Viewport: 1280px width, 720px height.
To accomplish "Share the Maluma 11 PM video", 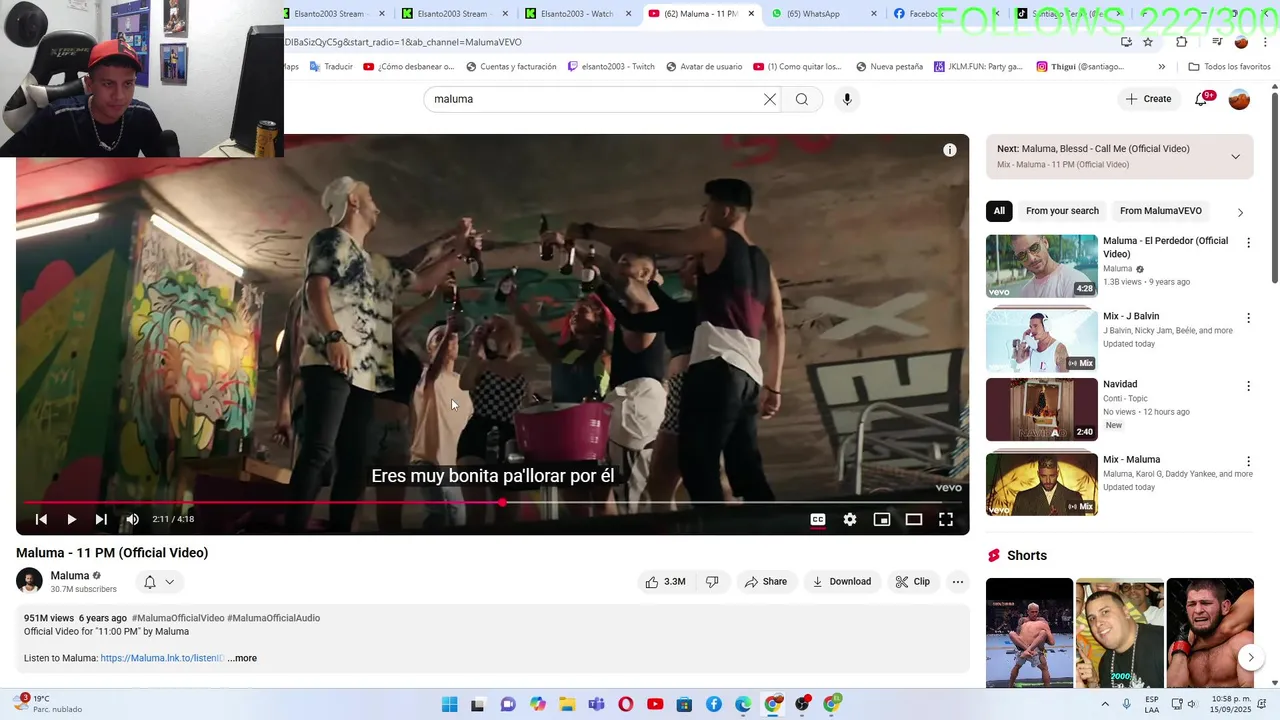I will pos(766,582).
